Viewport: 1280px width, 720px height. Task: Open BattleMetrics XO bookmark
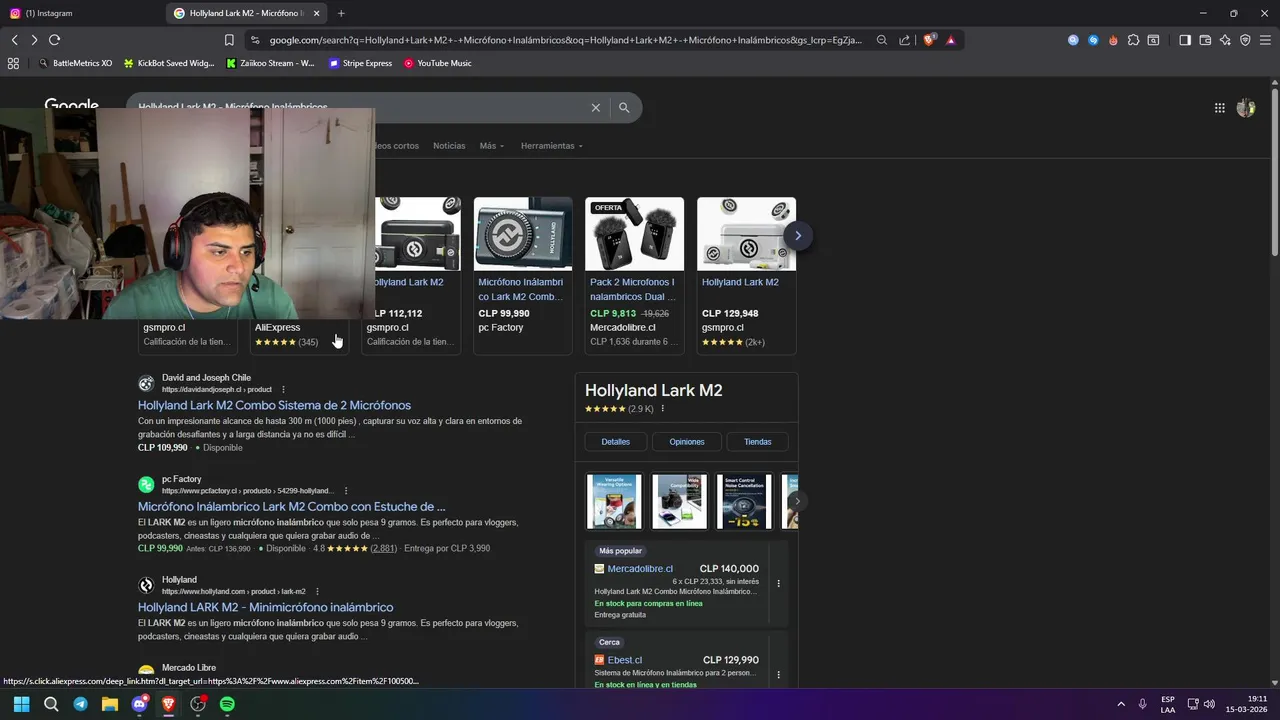click(75, 63)
